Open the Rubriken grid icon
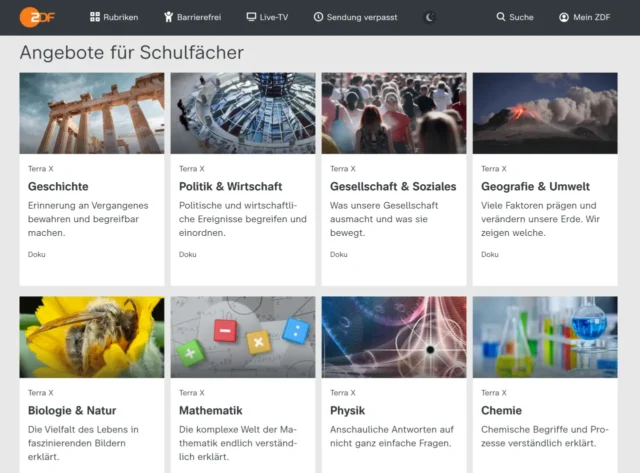 [x=95, y=17]
